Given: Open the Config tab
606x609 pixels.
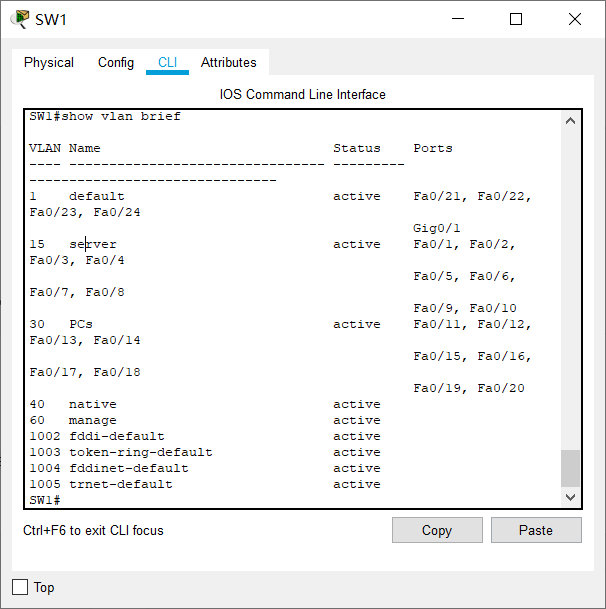Looking at the screenshot, I should click(x=116, y=63).
